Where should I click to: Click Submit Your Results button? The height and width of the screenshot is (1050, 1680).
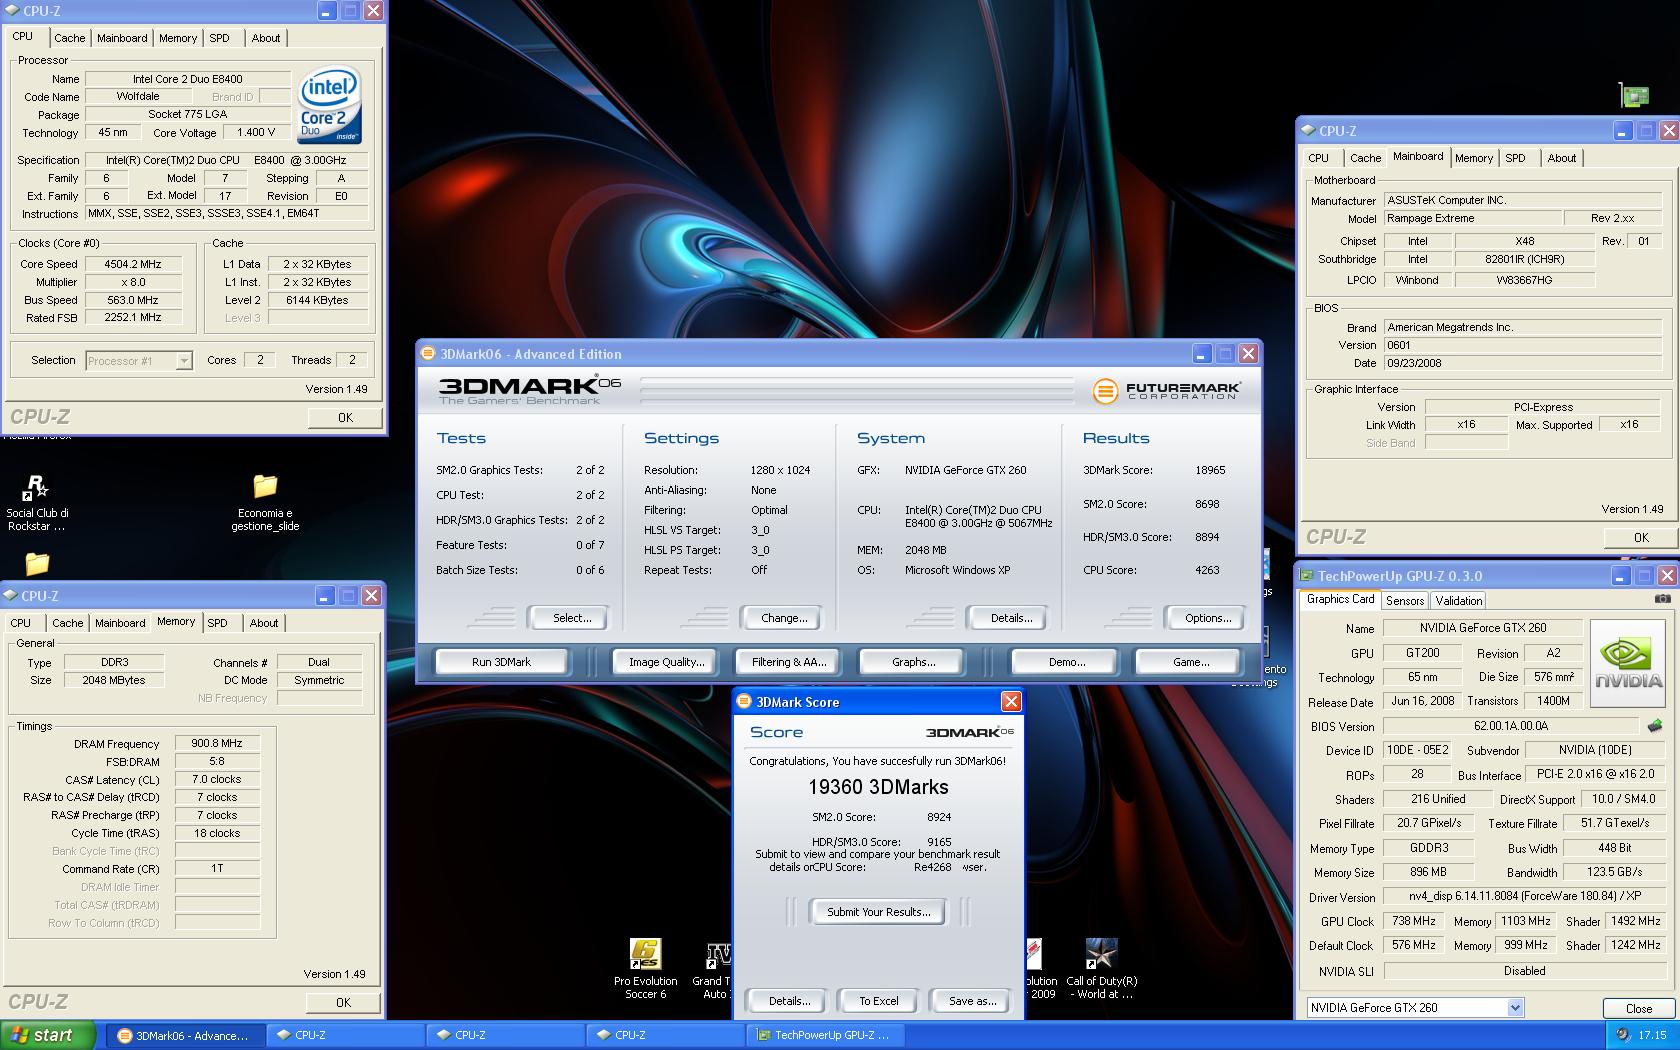tap(878, 912)
